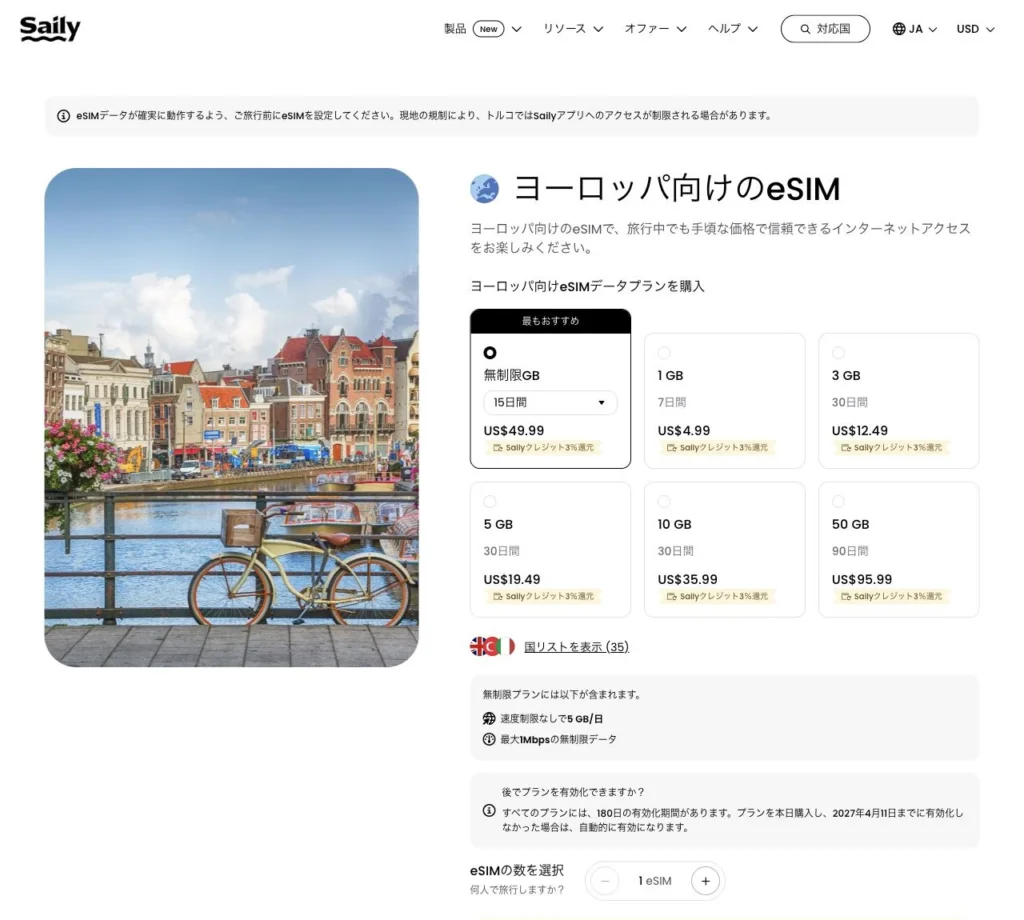
Task: Open 国リストを表示 (35) link
Action: [576, 647]
